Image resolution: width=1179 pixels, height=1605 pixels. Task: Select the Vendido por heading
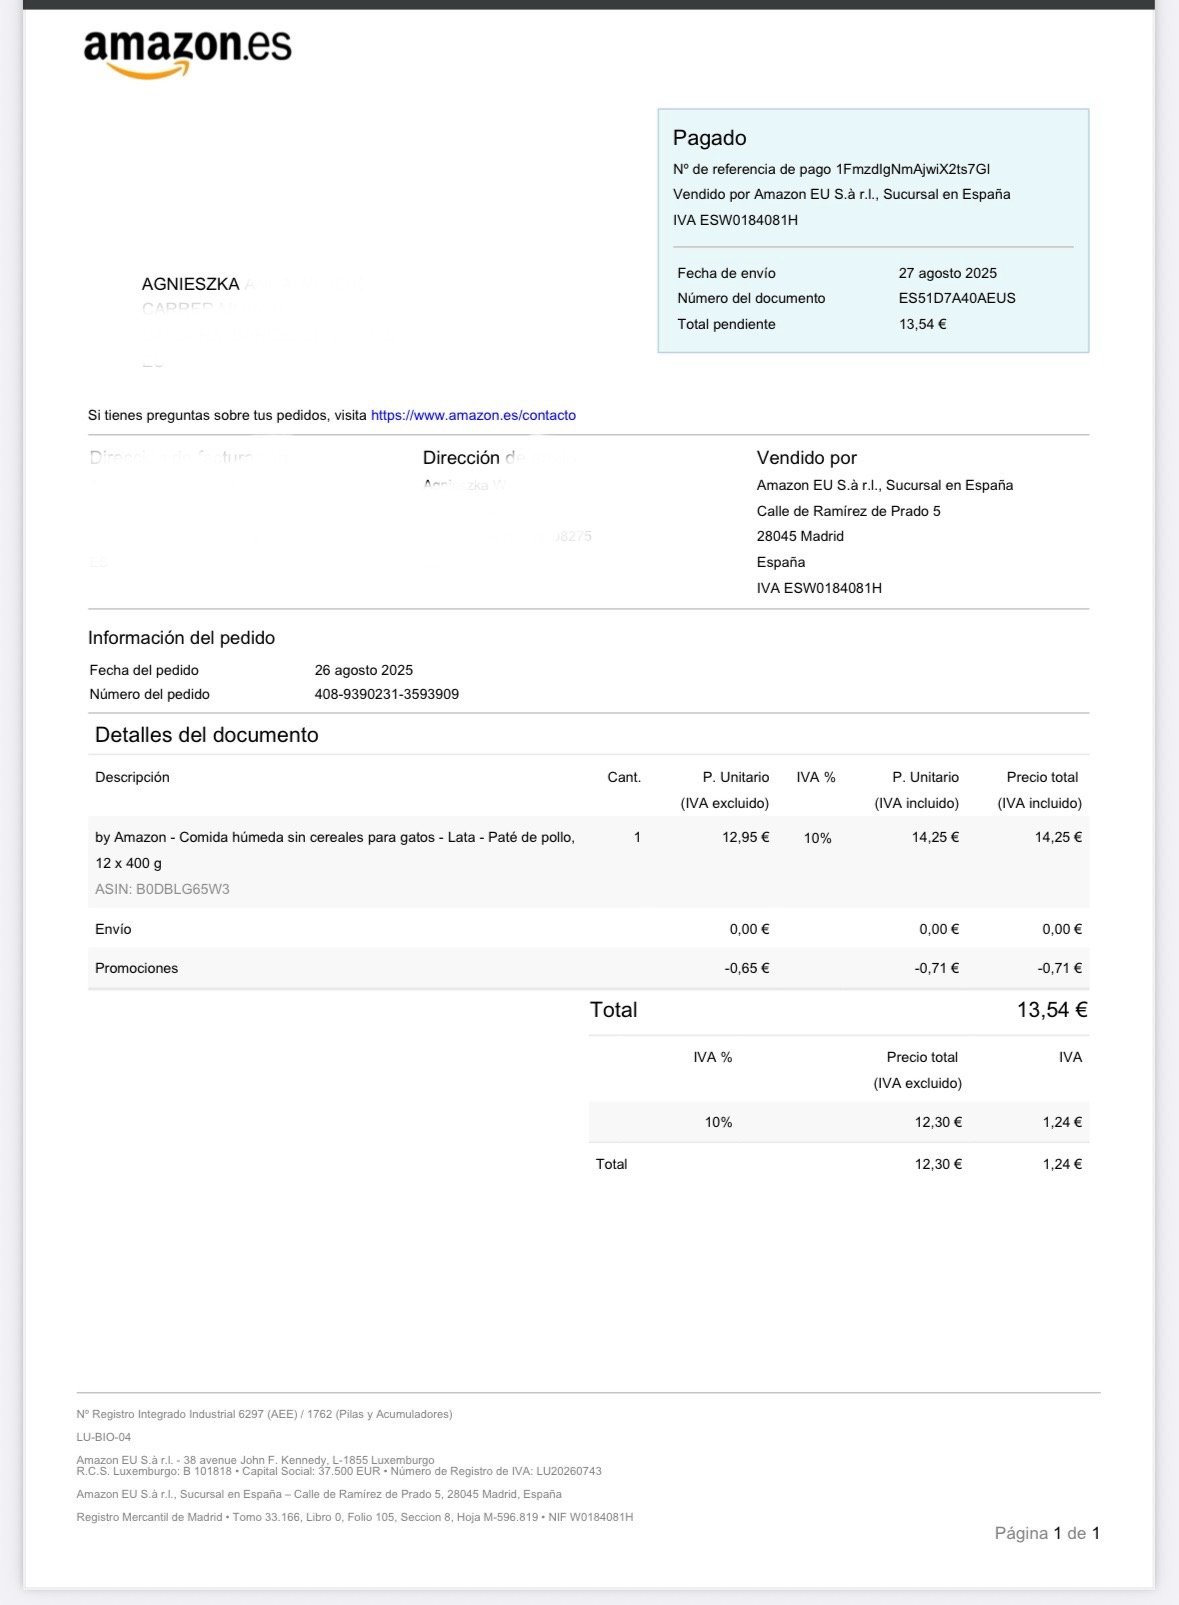coord(806,458)
